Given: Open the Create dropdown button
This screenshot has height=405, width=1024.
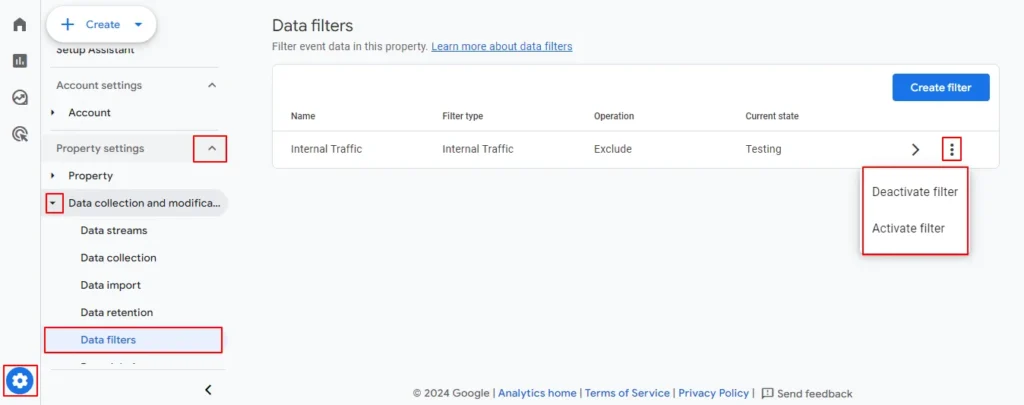Looking at the screenshot, I should [x=101, y=24].
